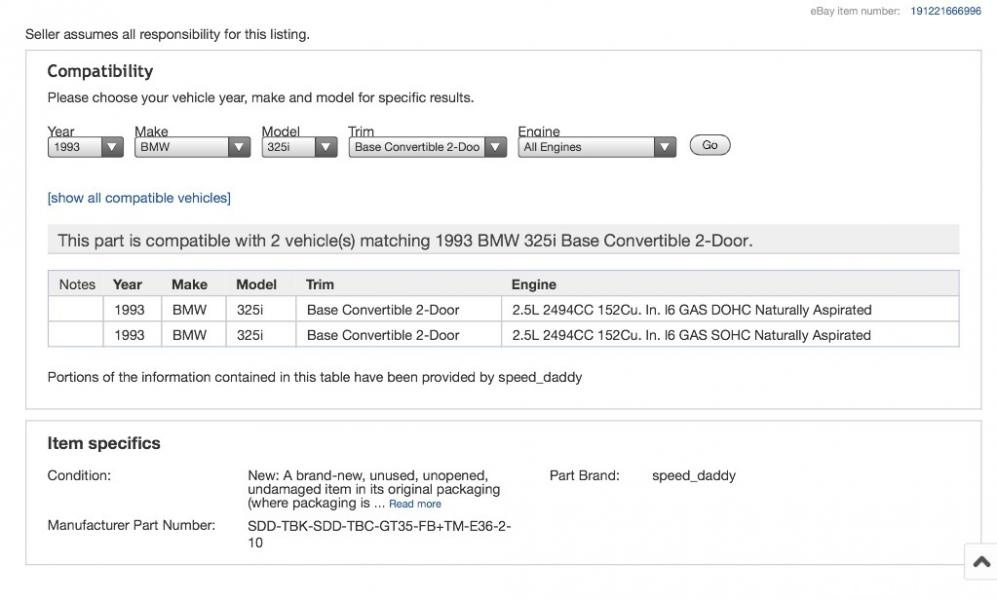Image resolution: width=997 pixels, height=600 pixels.
Task: Click the Year column header in table
Action: tap(128, 284)
